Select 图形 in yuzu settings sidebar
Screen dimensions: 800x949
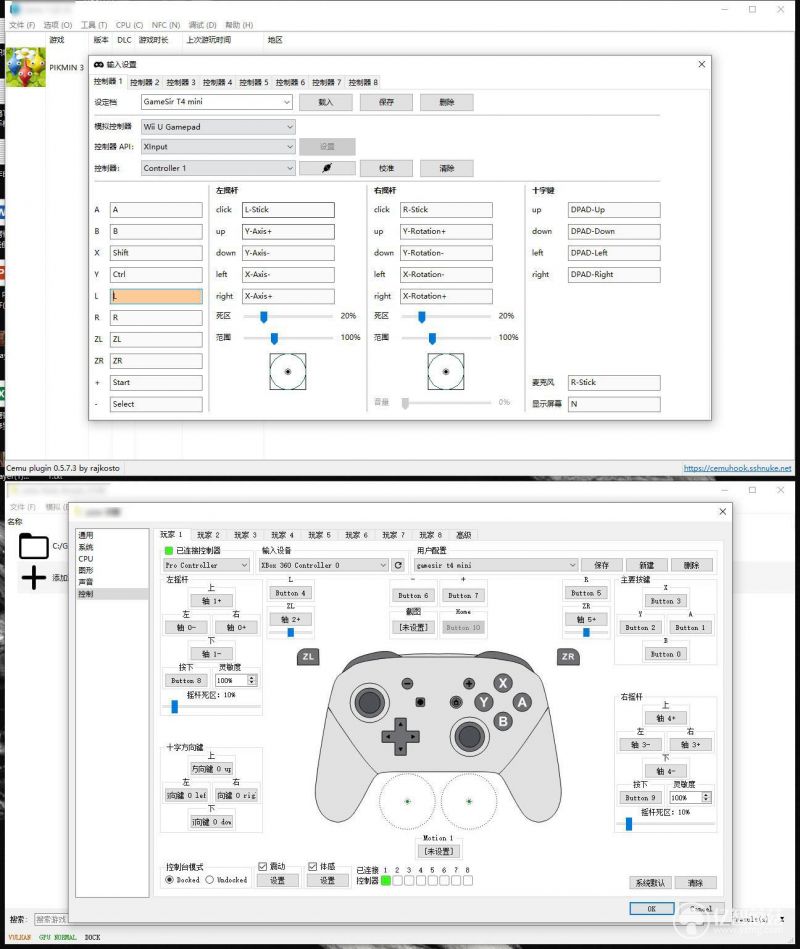pyautogui.click(x=86, y=570)
